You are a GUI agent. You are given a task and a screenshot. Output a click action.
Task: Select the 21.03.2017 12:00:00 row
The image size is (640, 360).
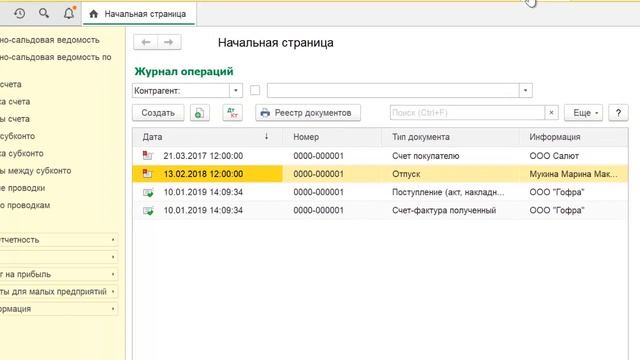380,156
